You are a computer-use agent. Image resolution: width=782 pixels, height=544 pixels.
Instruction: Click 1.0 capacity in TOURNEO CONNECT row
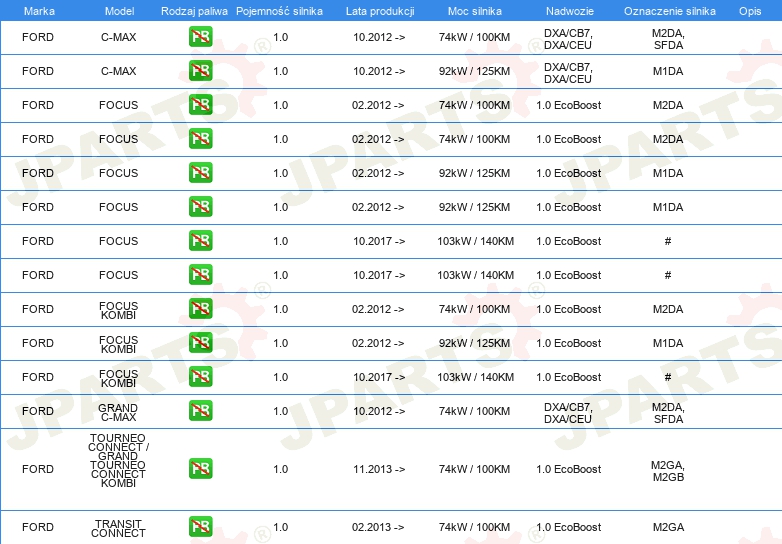tap(281, 469)
